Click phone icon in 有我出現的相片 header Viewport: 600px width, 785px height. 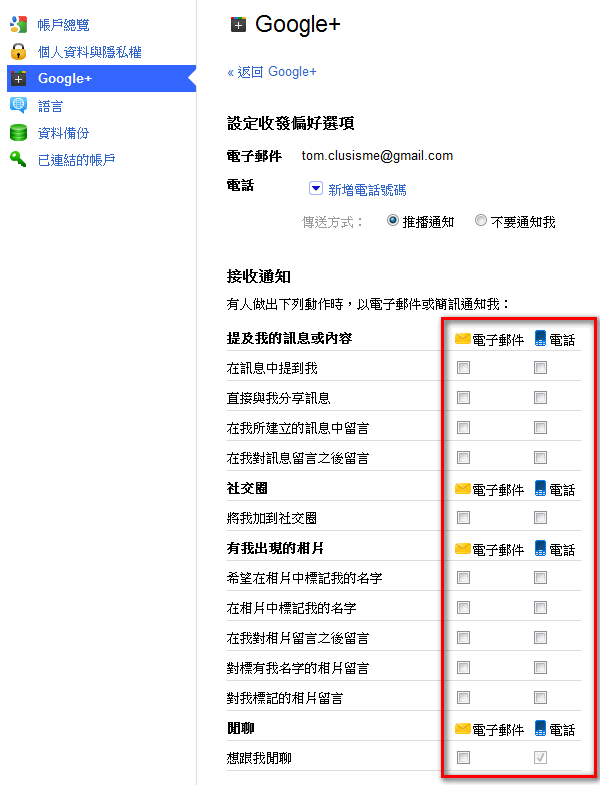coord(540,548)
